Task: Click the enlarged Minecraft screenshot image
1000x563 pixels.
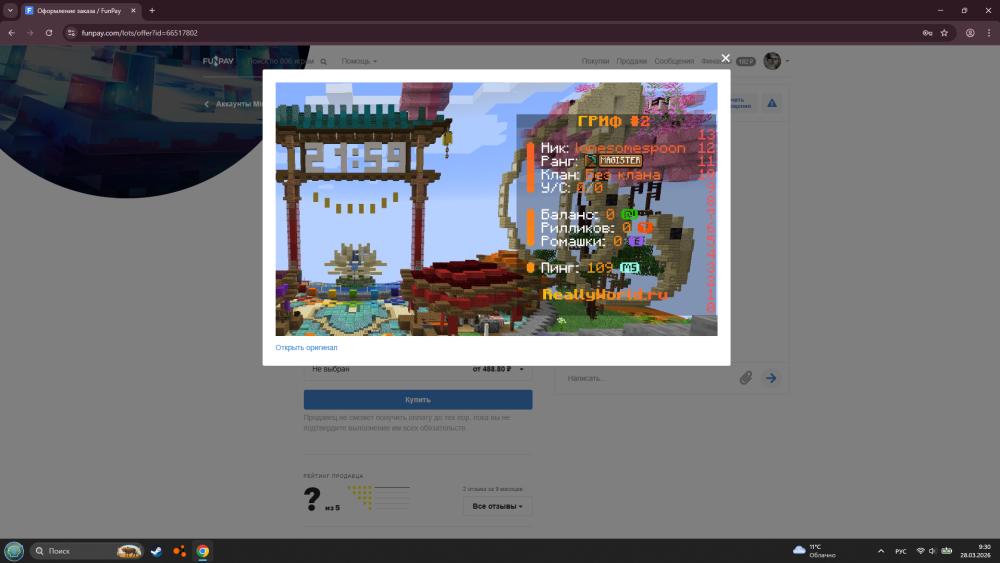Action: click(496, 209)
